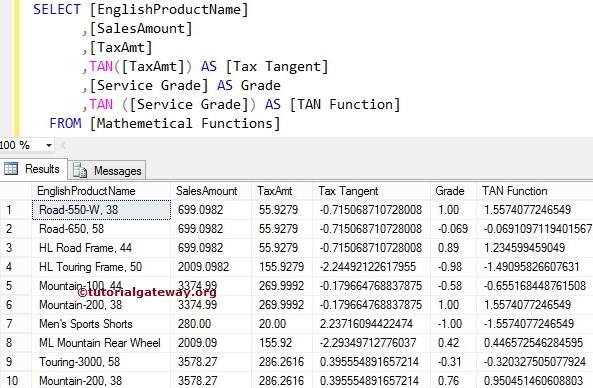
Task: Select row 4 header in results grid
Action: (x=16, y=267)
